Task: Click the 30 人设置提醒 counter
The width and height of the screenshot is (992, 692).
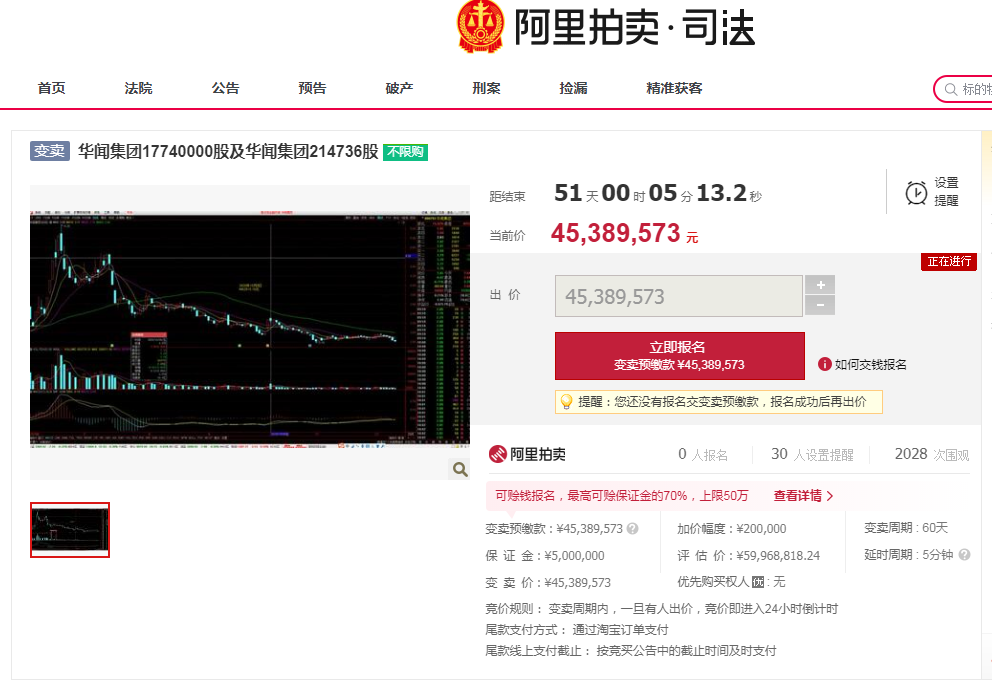Action: (812, 454)
